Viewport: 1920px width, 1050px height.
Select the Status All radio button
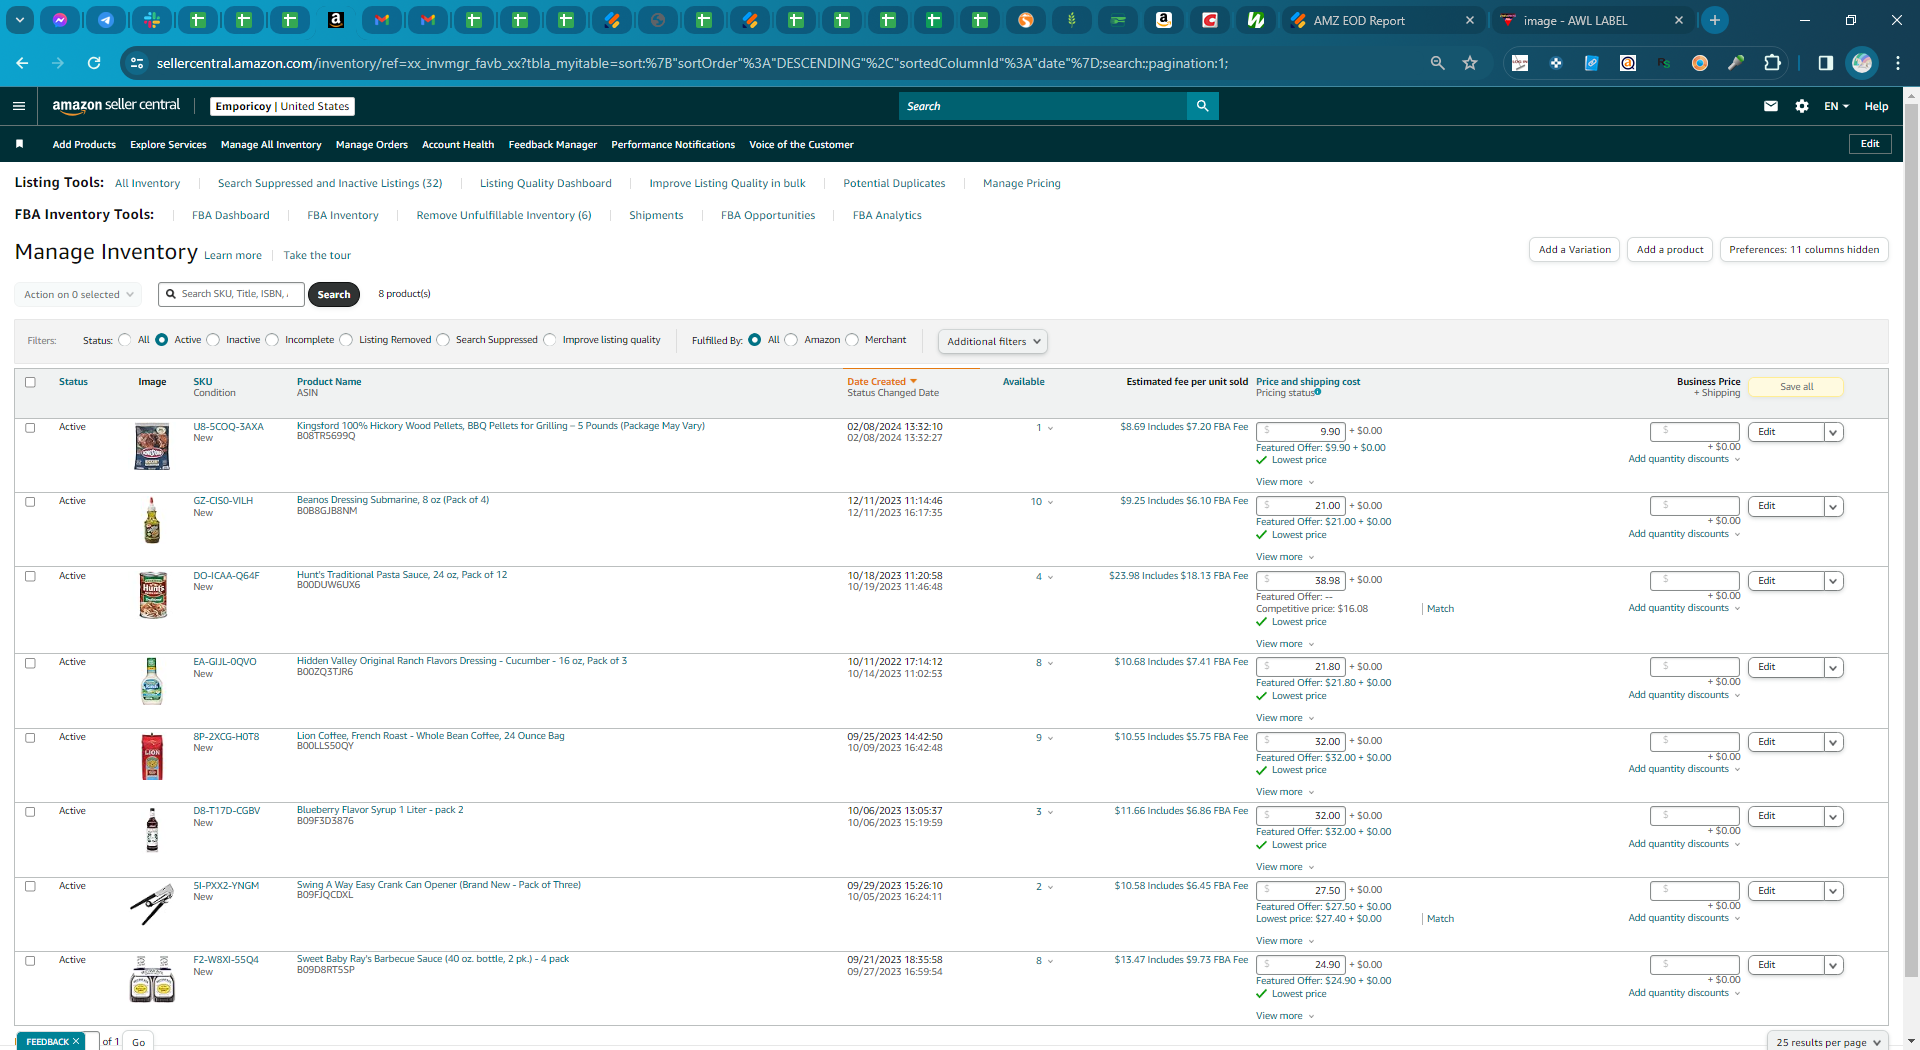point(124,340)
